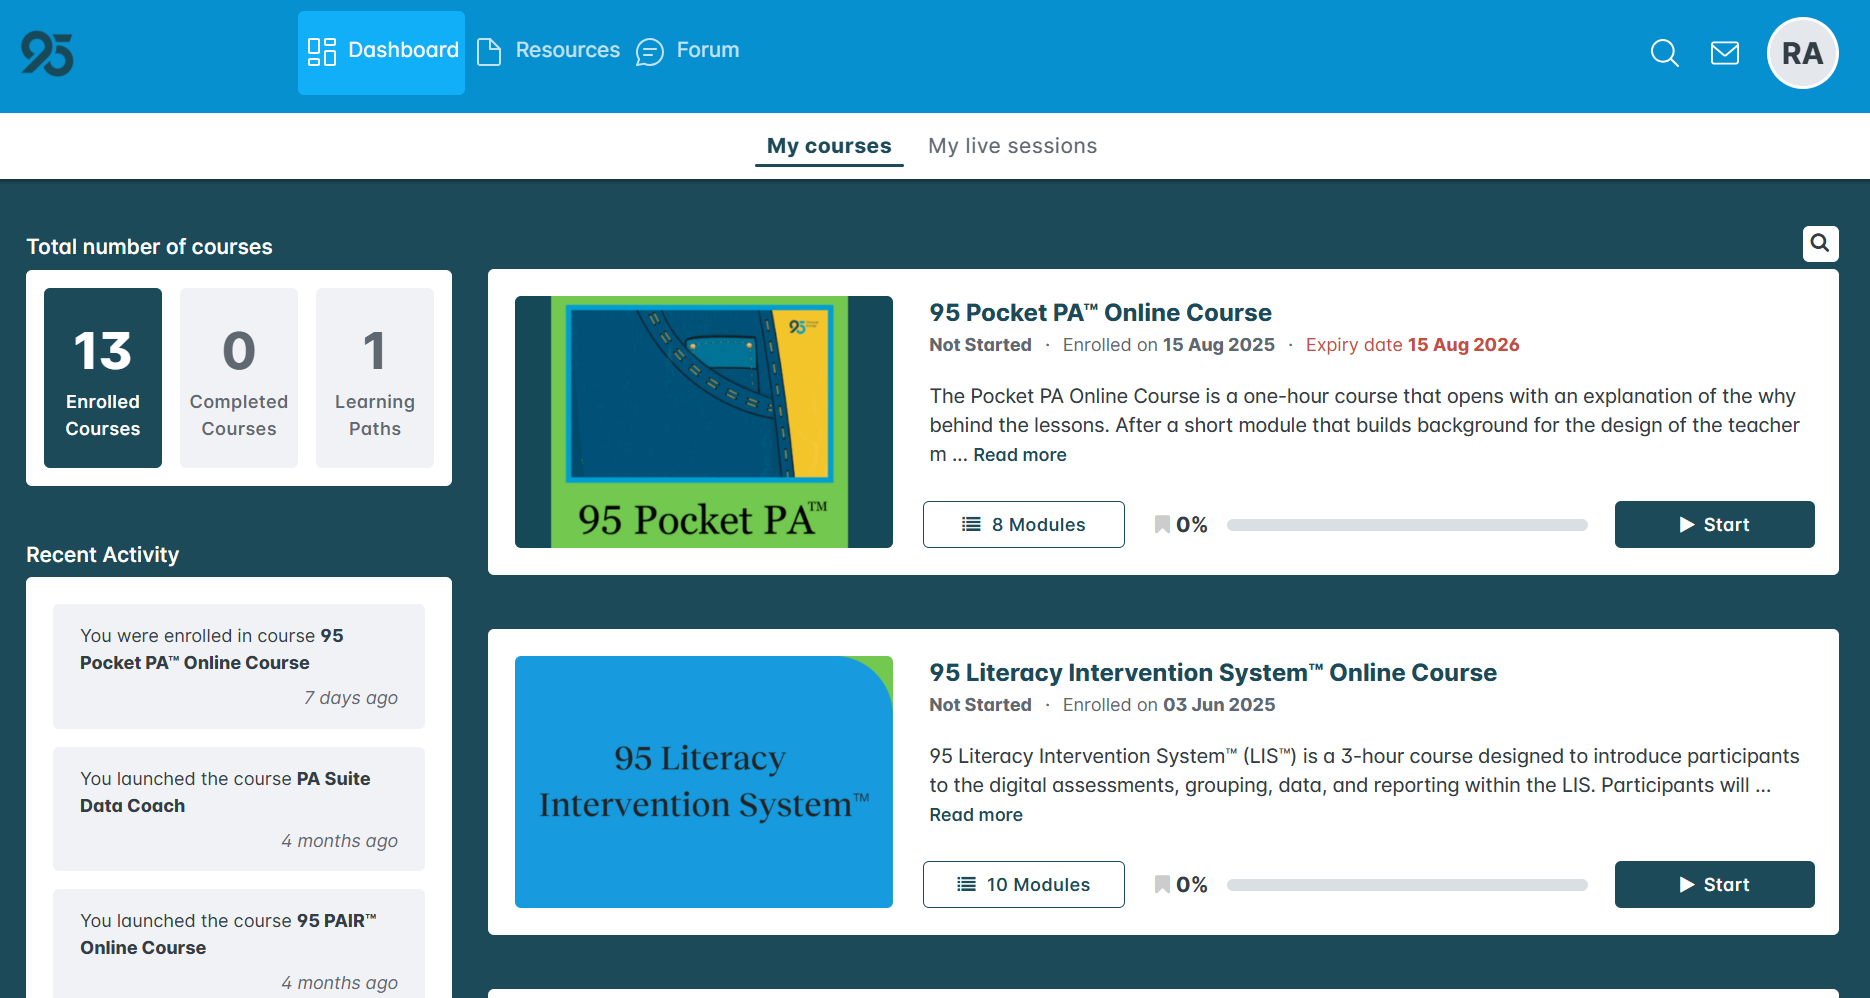Open Pocket PA enrollment activity entry

[239, 666]
